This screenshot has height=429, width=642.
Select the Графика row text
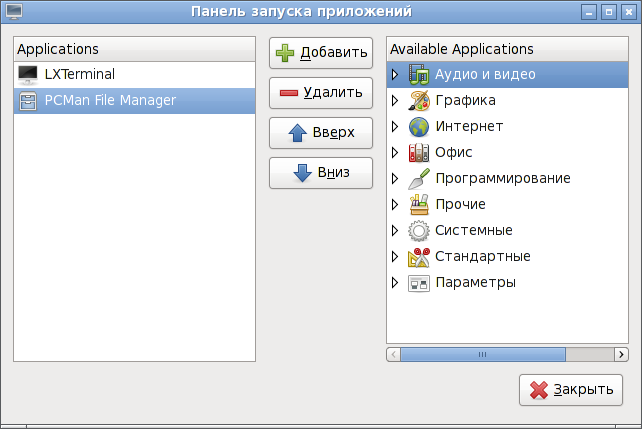[x=466, y=101]
